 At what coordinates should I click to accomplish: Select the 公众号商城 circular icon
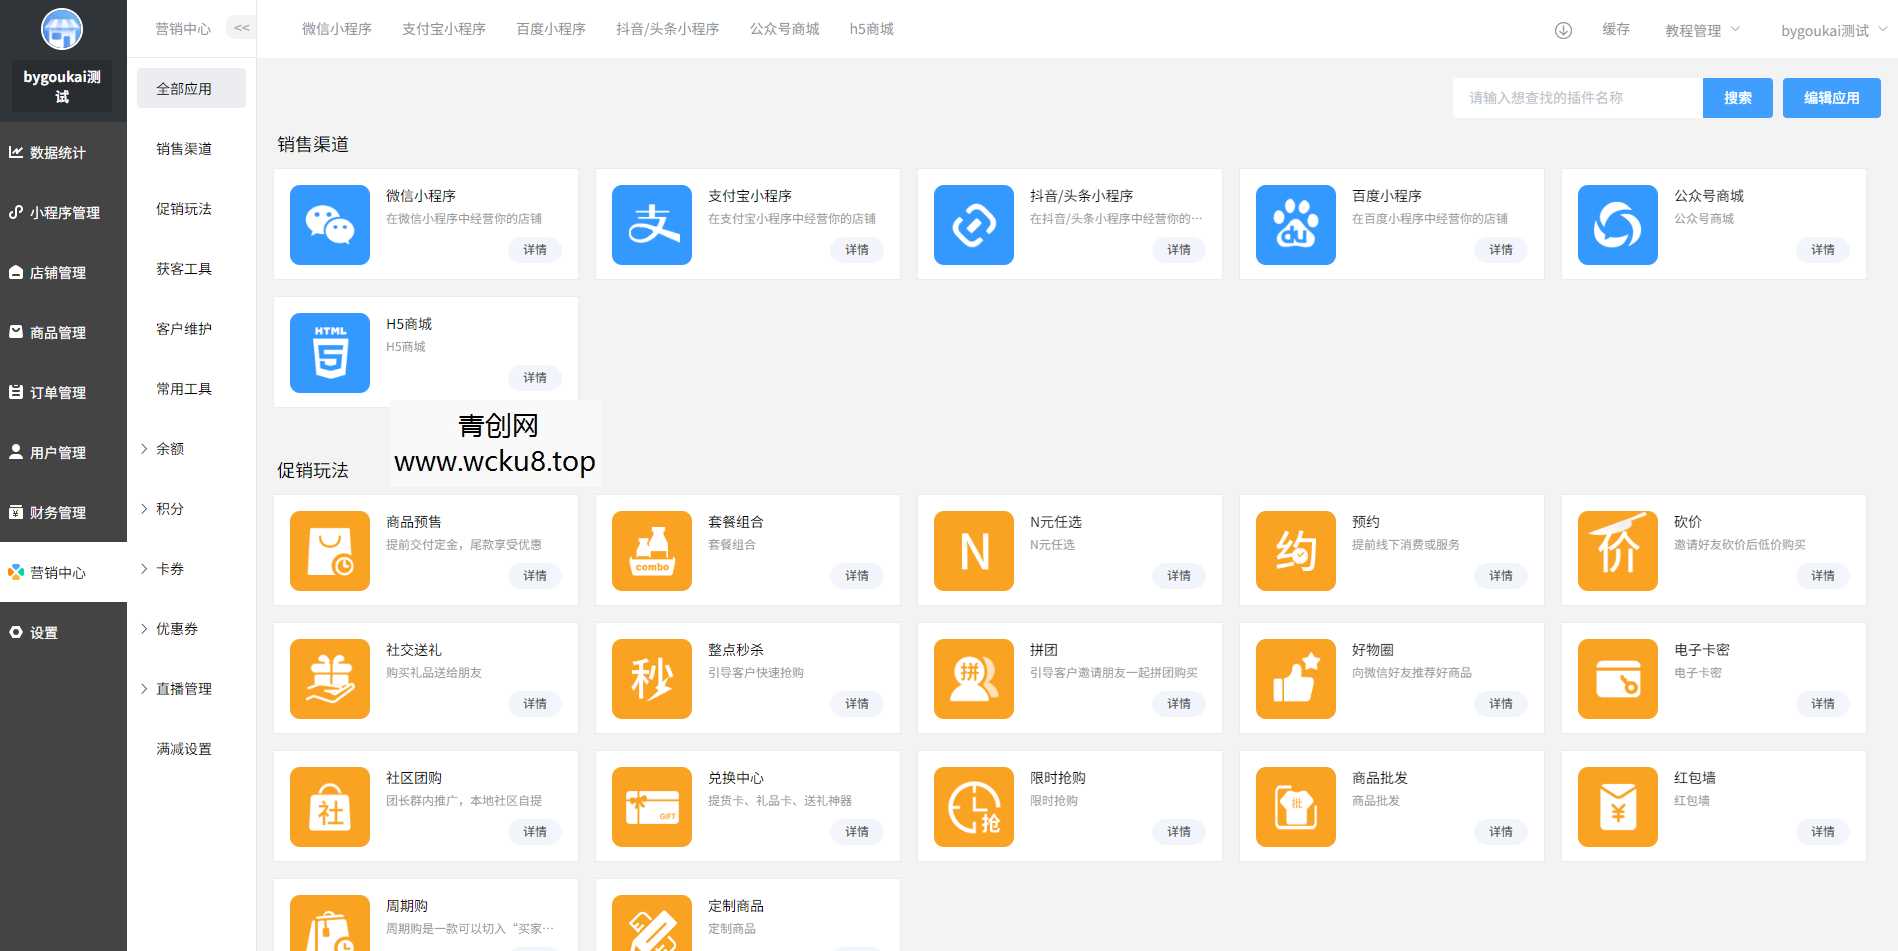tap(1617, 225)
